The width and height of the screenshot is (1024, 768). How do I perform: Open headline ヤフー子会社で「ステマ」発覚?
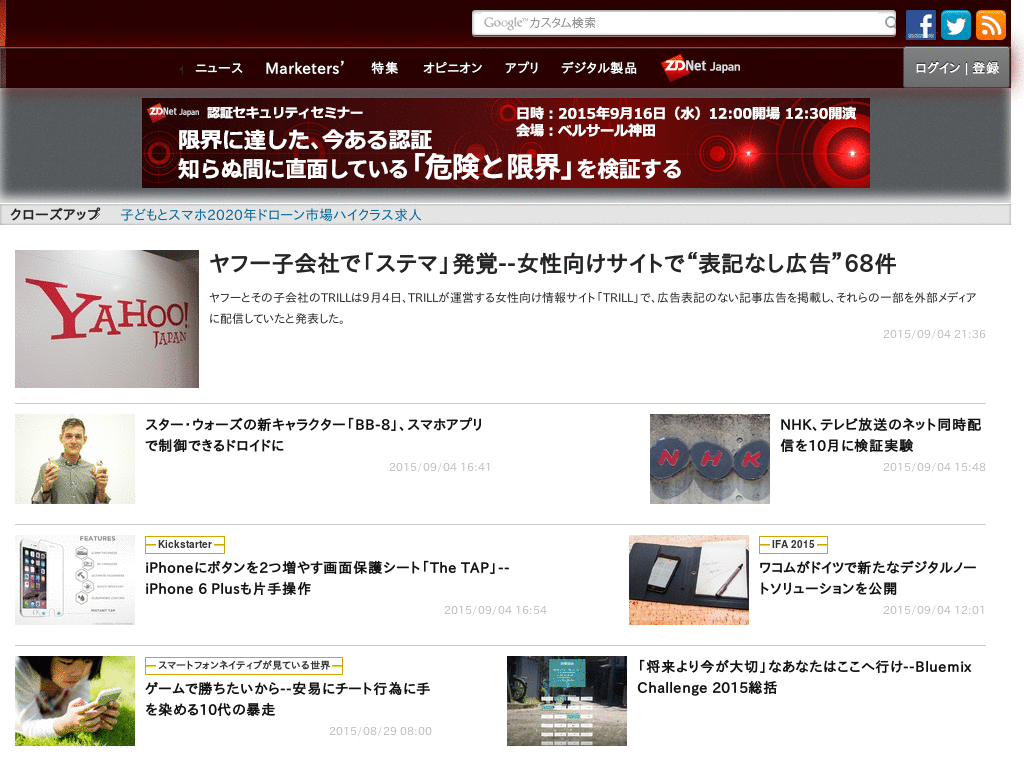pos(552,264)
